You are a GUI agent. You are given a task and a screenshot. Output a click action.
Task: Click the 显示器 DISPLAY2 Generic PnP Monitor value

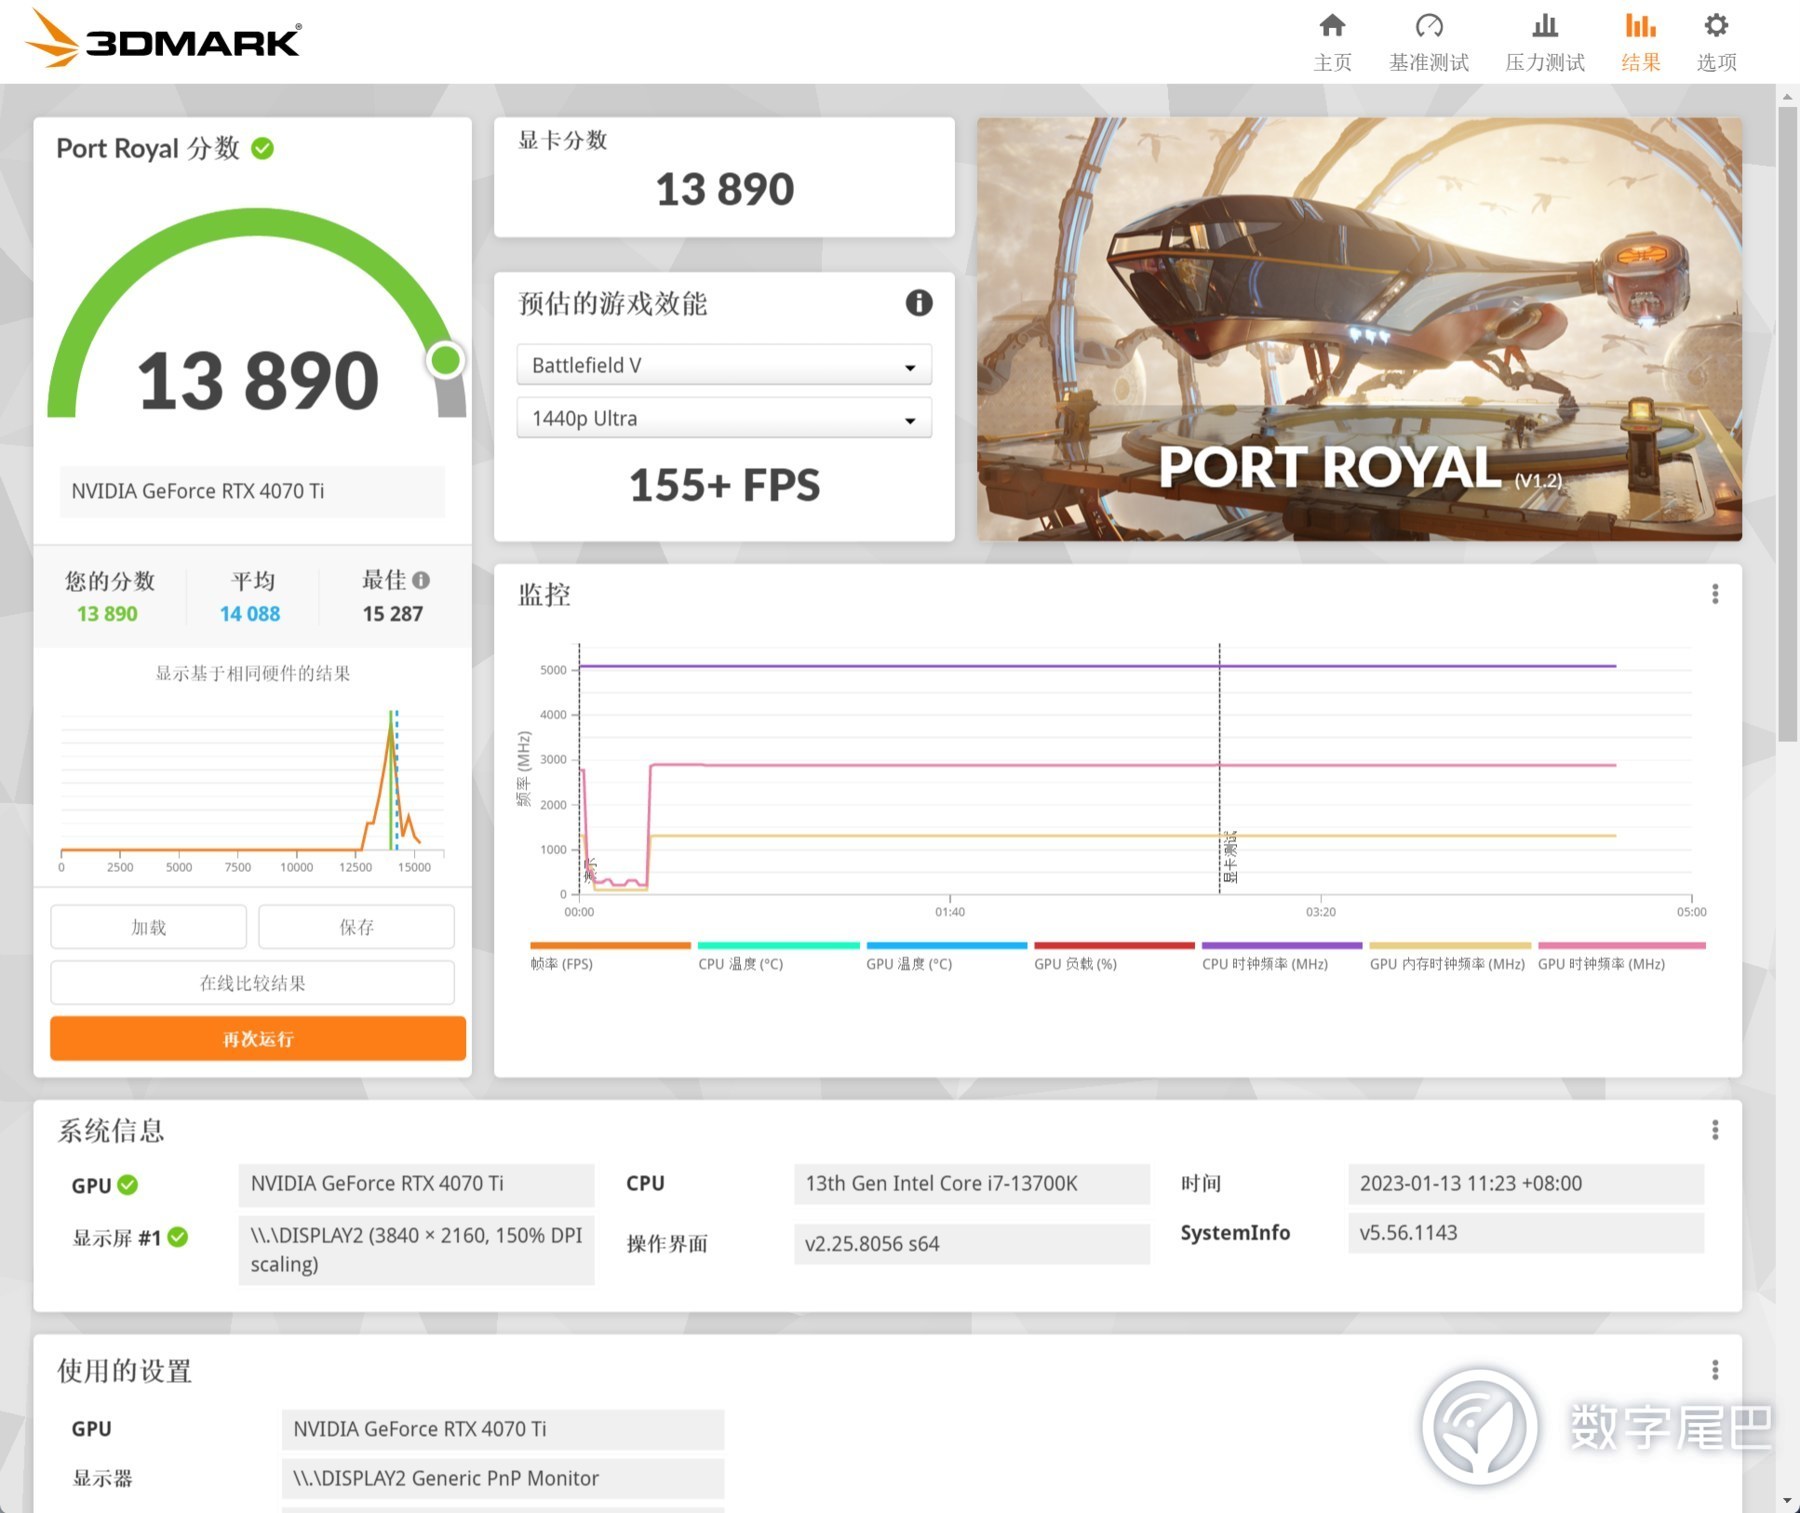coord(503,1479)
